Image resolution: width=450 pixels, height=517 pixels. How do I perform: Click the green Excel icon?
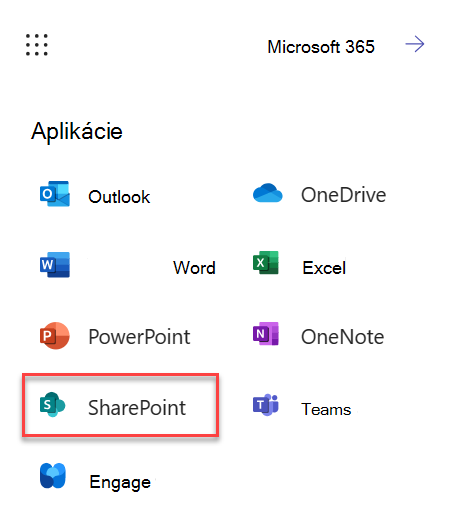(266, 263)
